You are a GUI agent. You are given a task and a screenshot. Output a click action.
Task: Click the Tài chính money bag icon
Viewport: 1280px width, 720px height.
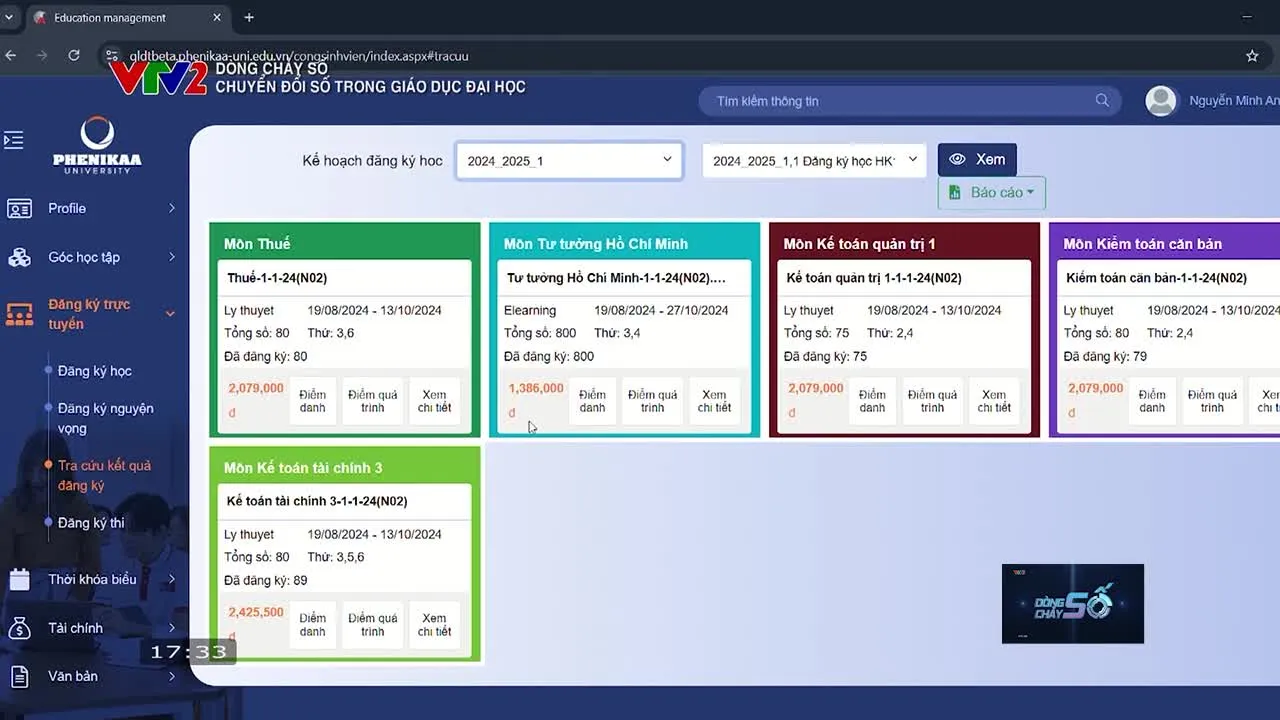(x=19, y=628)
